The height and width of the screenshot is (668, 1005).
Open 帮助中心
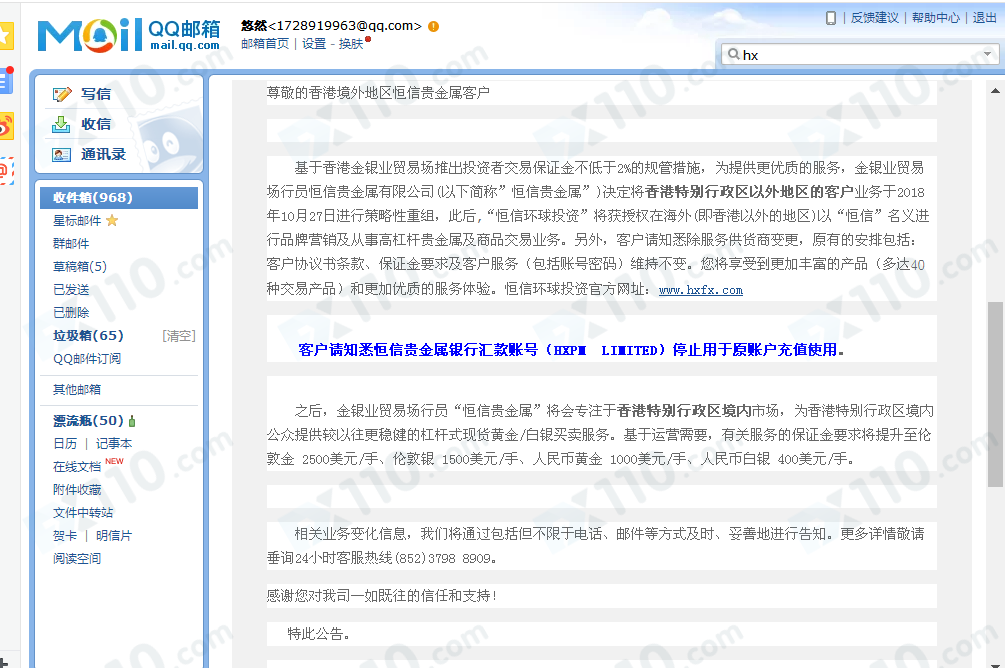pos(936,18)
